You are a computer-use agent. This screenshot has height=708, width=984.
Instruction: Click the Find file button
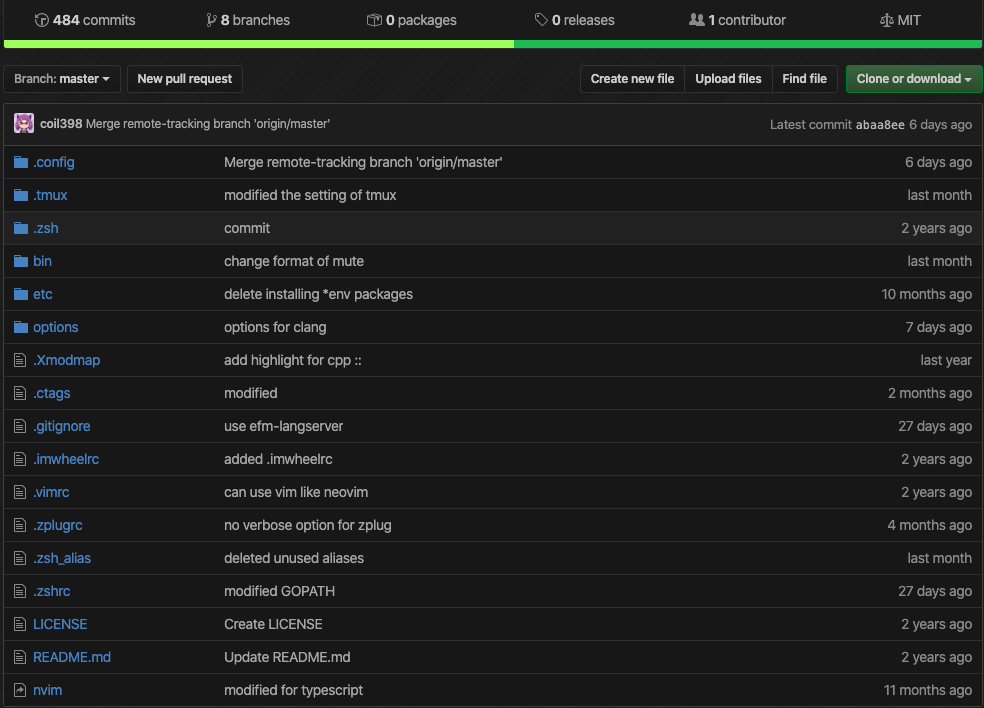[x=804, y=79]
